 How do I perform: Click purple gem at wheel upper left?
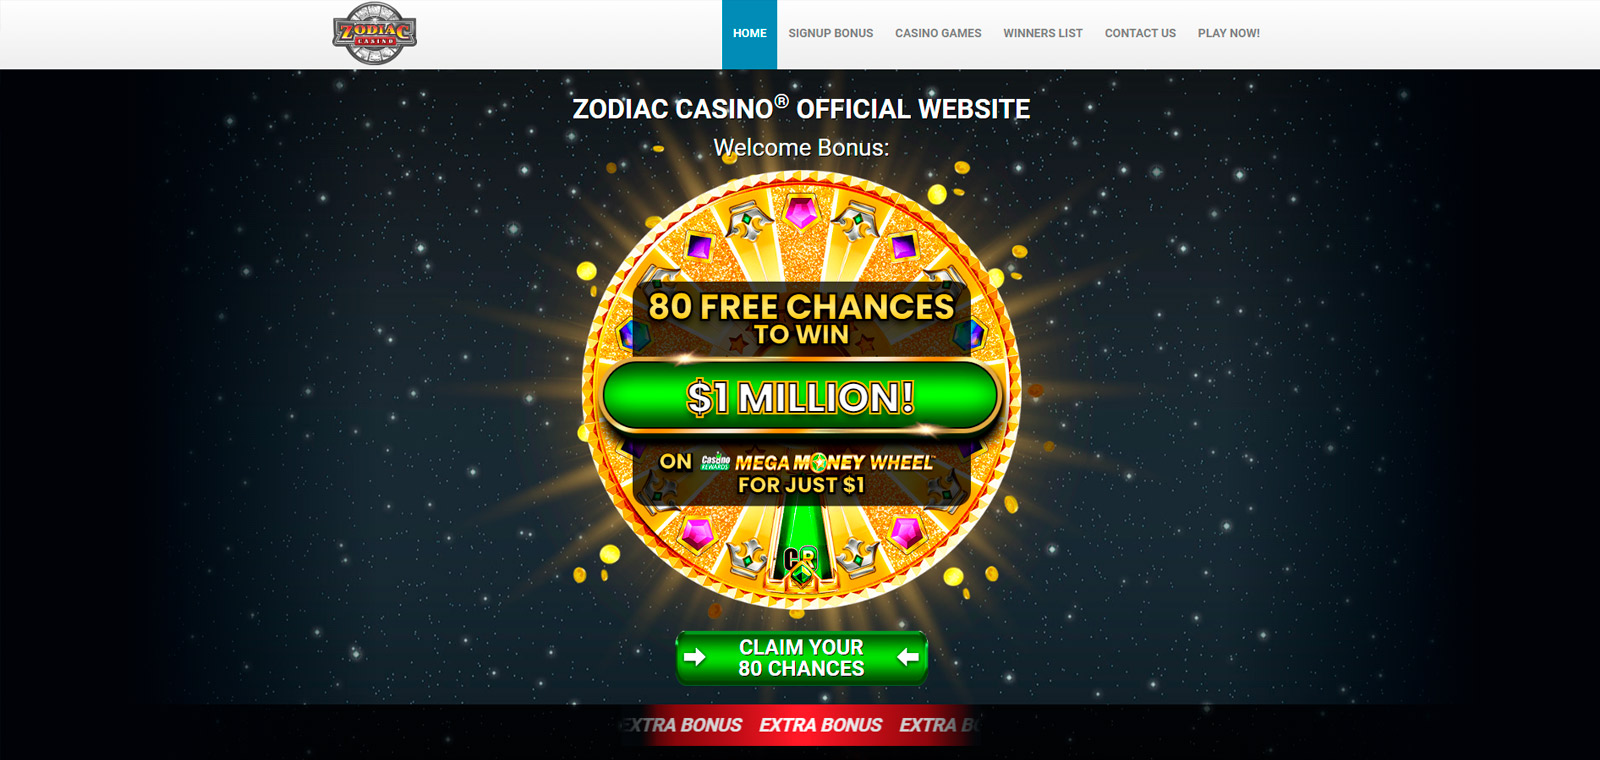[699, 245]
